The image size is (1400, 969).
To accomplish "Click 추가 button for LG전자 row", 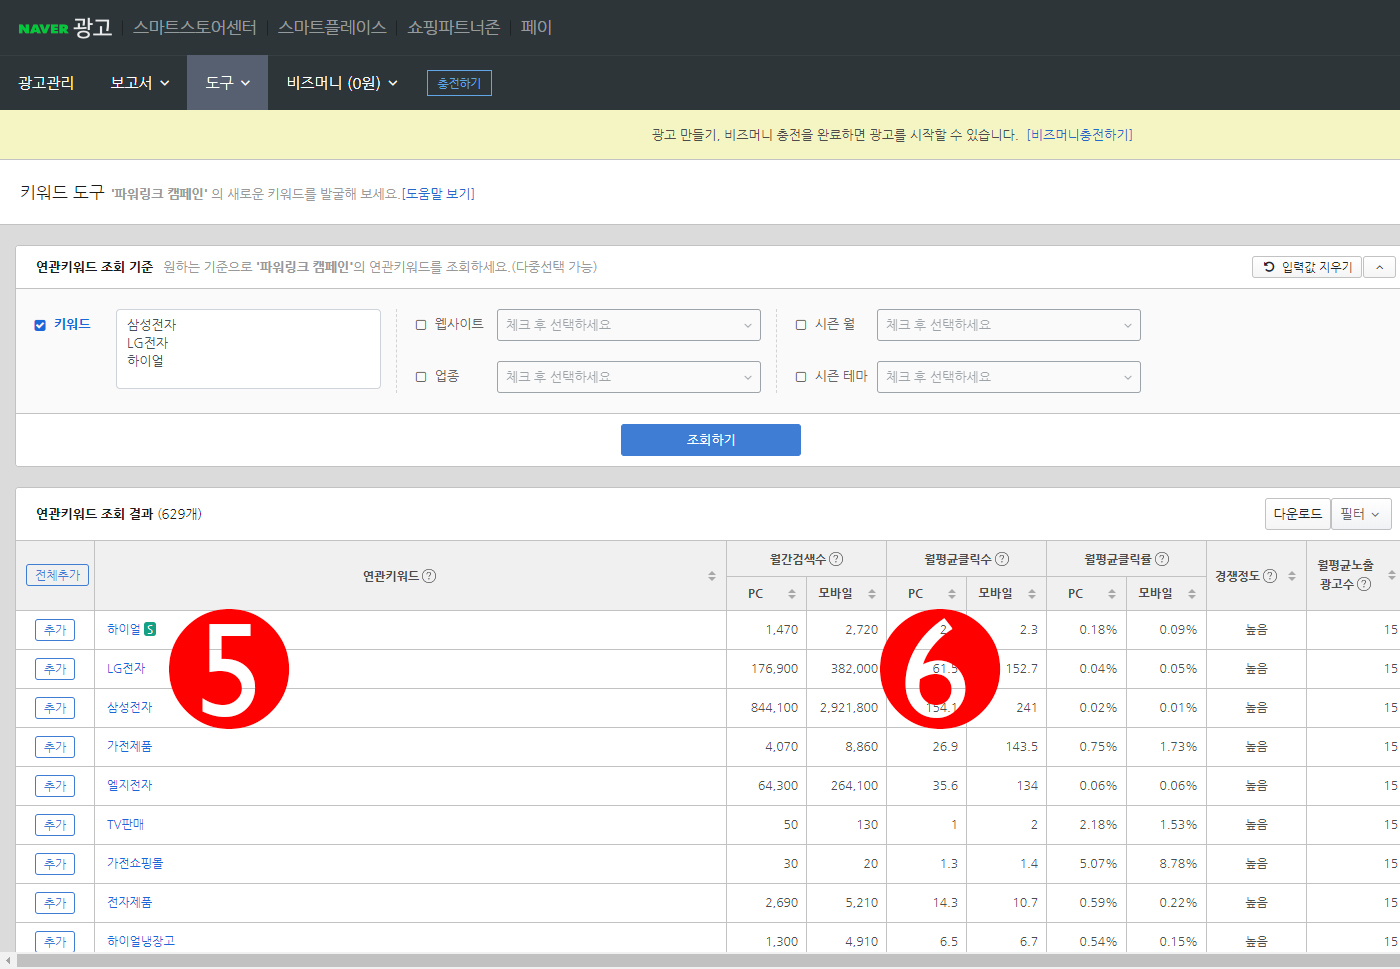I will pos(55,669).
